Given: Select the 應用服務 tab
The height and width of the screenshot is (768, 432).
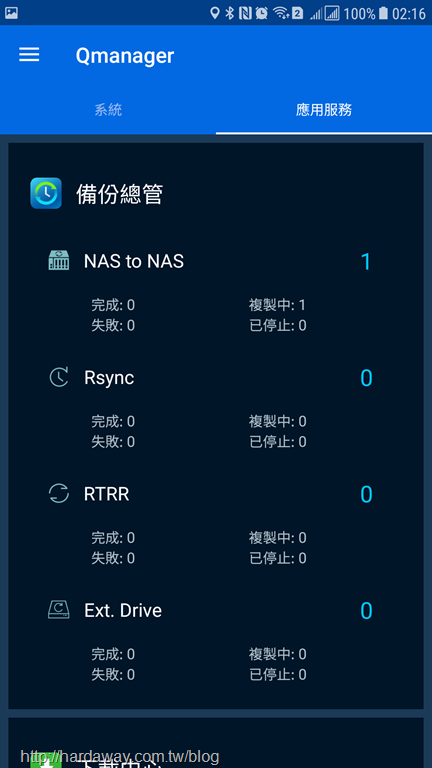Looking at the screenshot, I should pyautogui.click(x=324, y=110).
